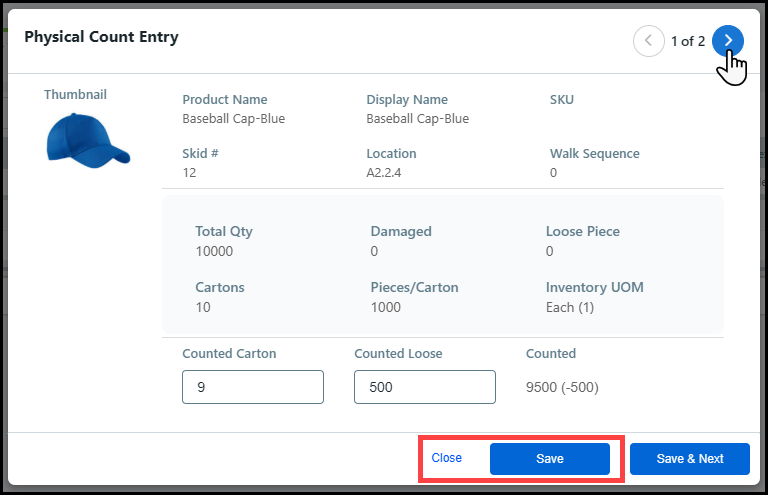Click the SKU field label

coord(562,100)
